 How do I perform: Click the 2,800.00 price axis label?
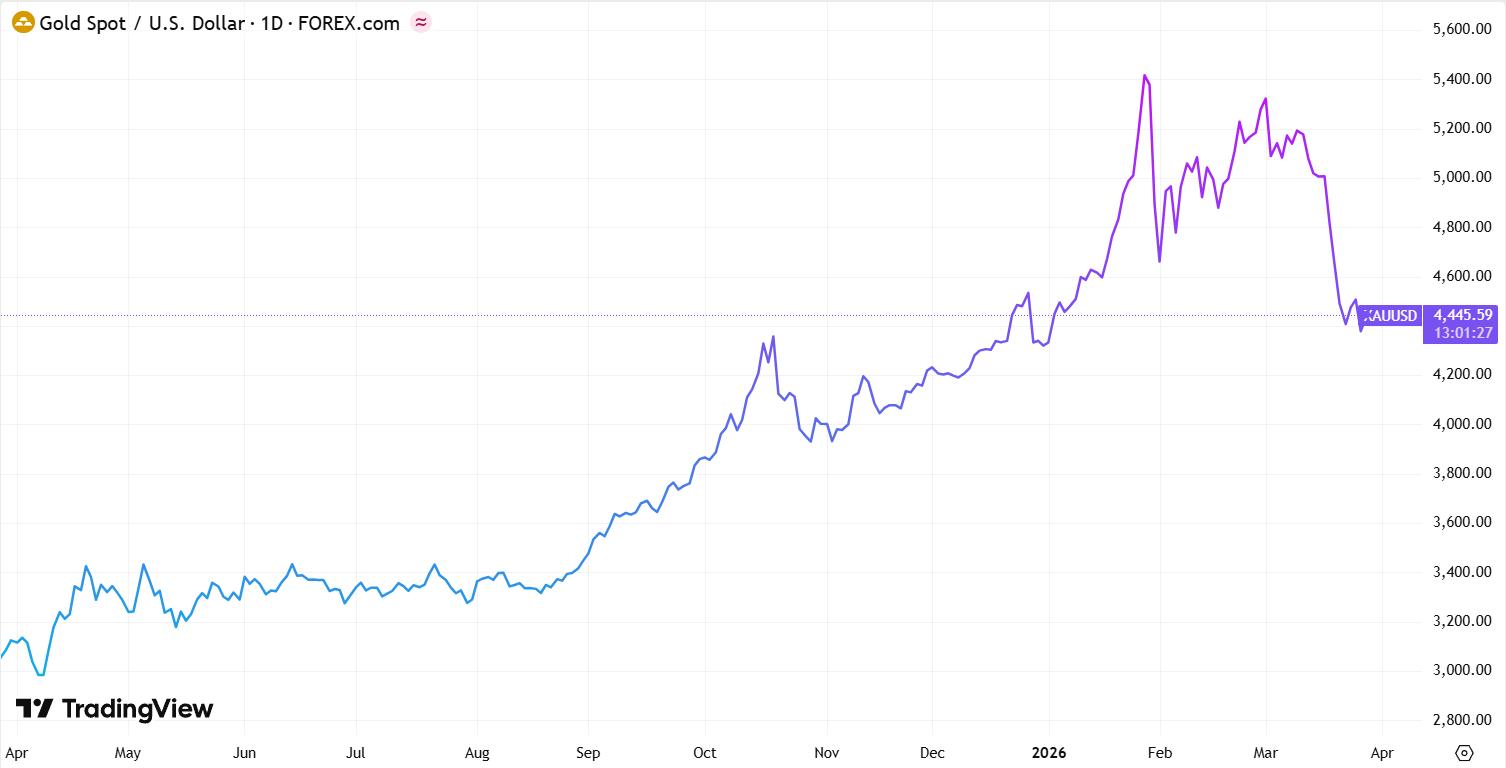[1463, 720]
